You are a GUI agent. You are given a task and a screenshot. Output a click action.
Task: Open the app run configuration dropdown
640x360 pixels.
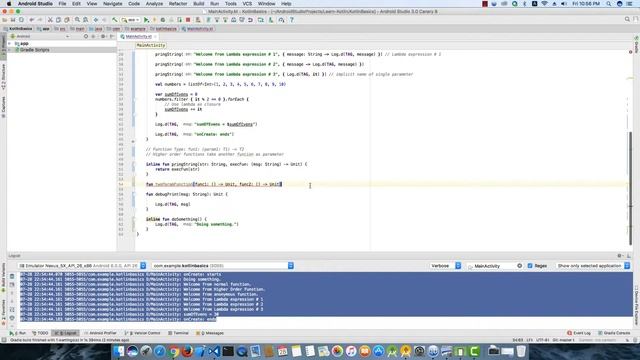pos(131,20)
